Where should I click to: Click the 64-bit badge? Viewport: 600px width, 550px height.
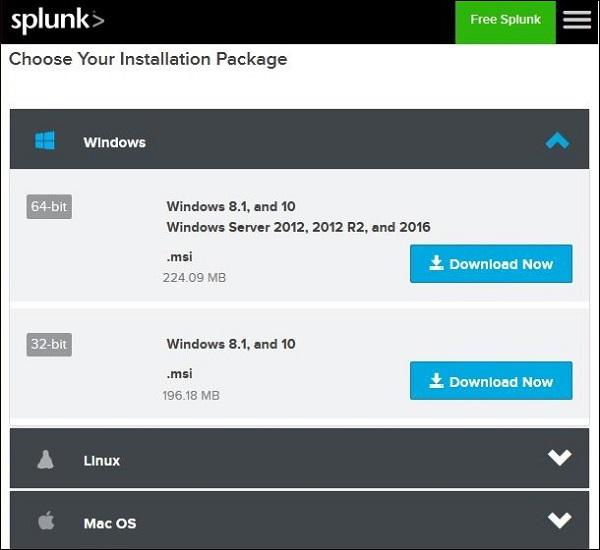[x=49, y=207]
